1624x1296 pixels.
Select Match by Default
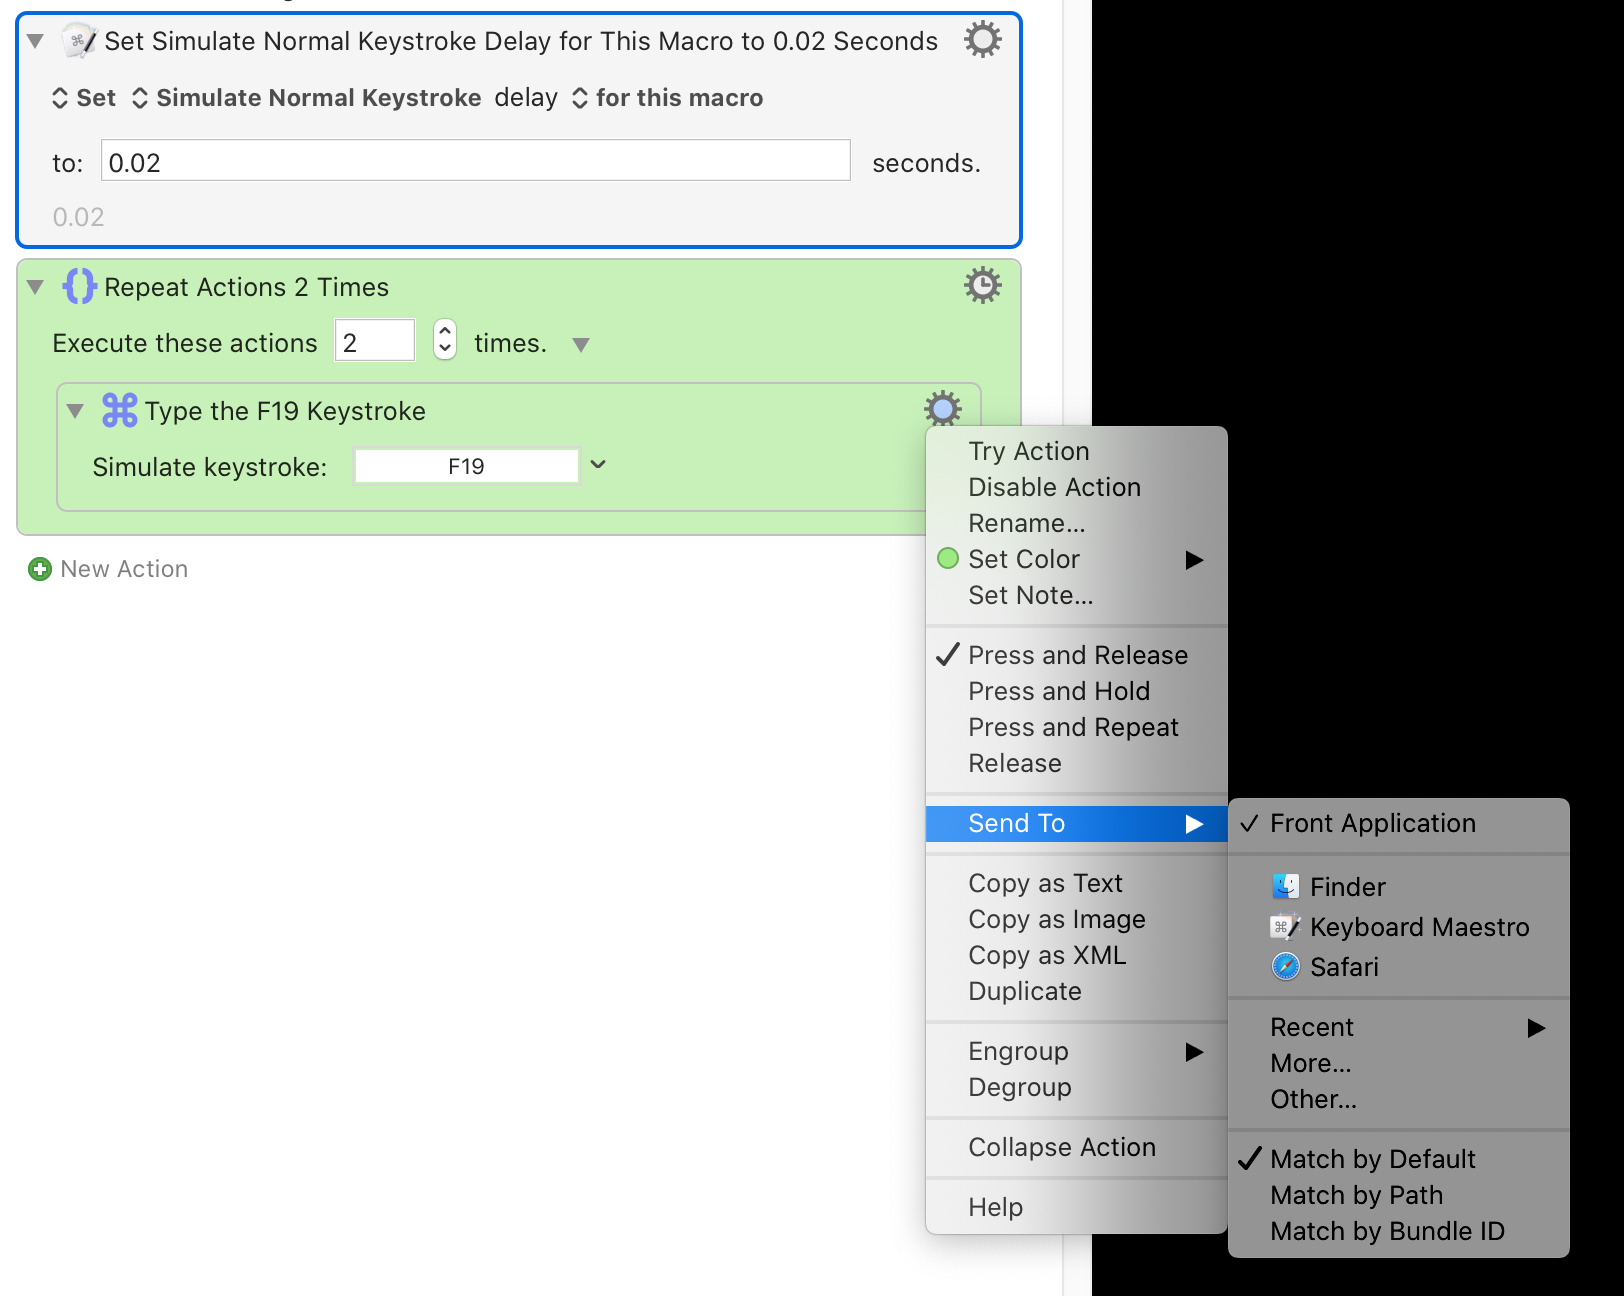click(1398, 1159)
